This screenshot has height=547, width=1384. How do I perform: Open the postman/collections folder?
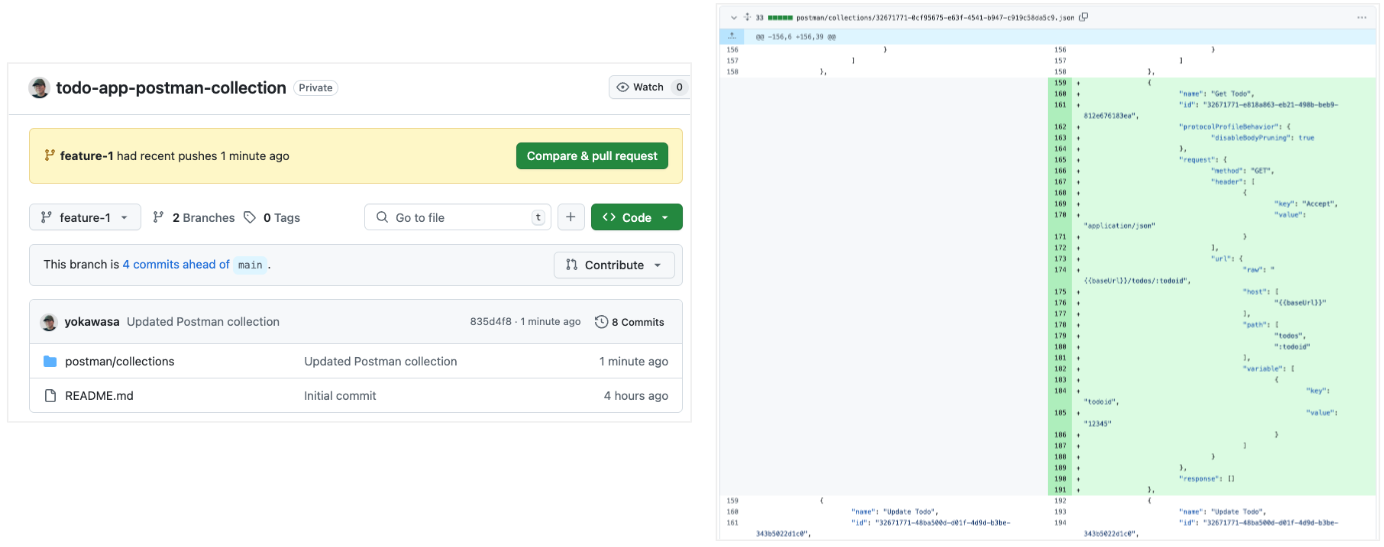pyautogui.click(x=119, y=361)
